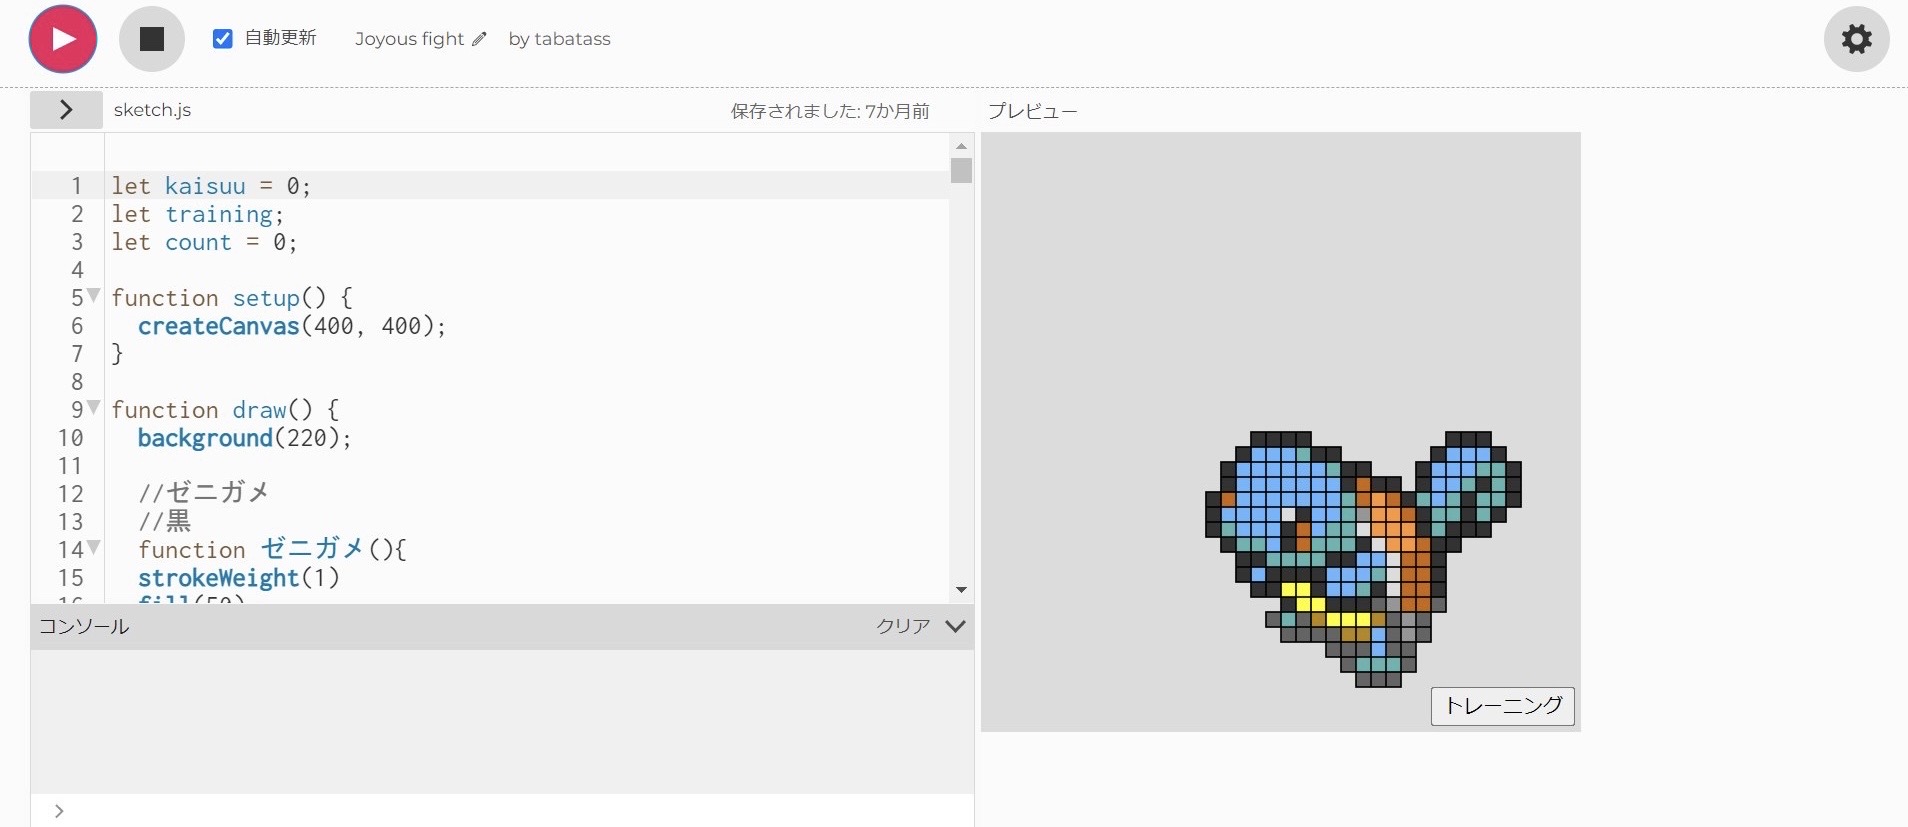Click the 'background(220);' code line
Screen dimensions: 1908x827
click(244, 438)
